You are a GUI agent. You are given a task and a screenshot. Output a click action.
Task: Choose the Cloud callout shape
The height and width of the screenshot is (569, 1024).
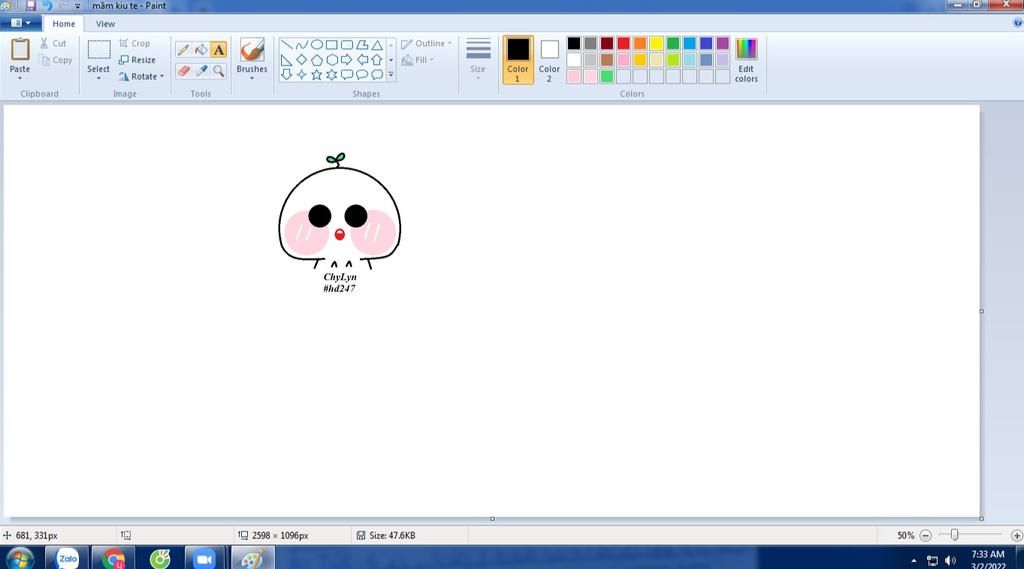click(x=377, y=74)
